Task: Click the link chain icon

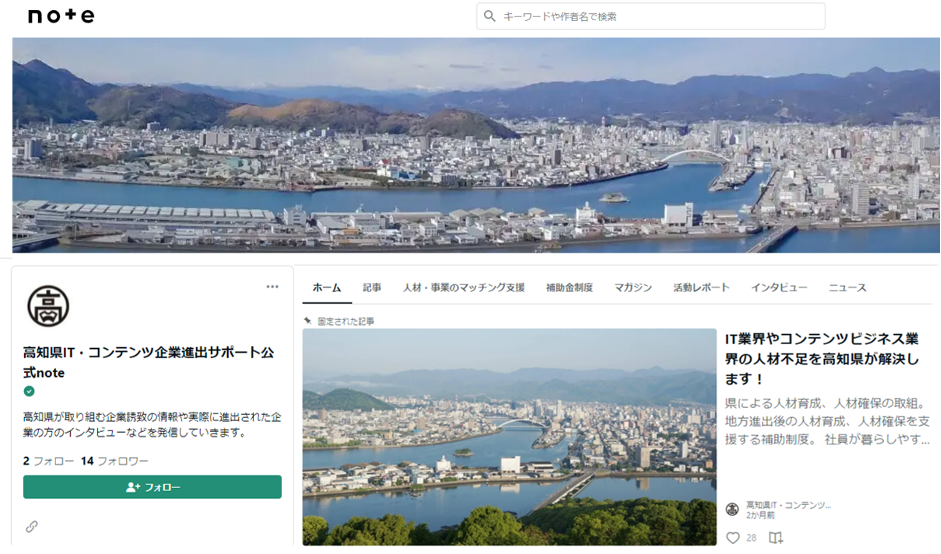Action: 32,526
